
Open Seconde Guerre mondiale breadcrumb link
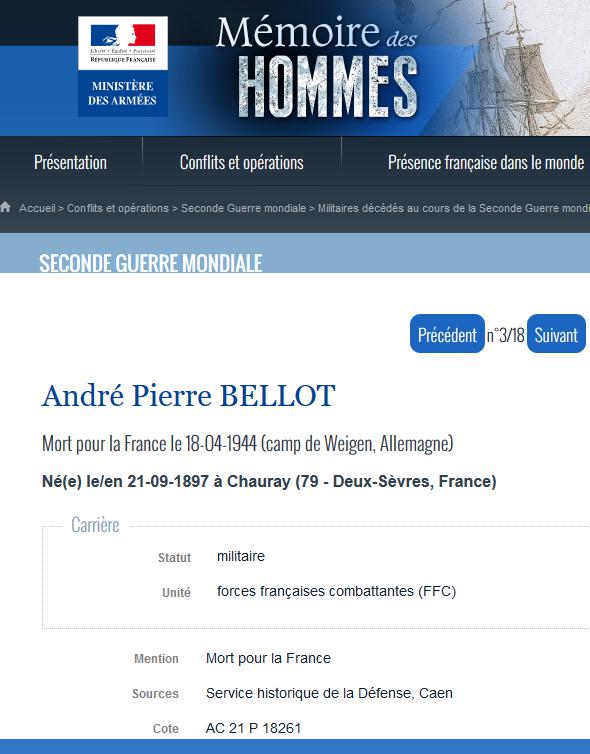(x=243, y=208)
